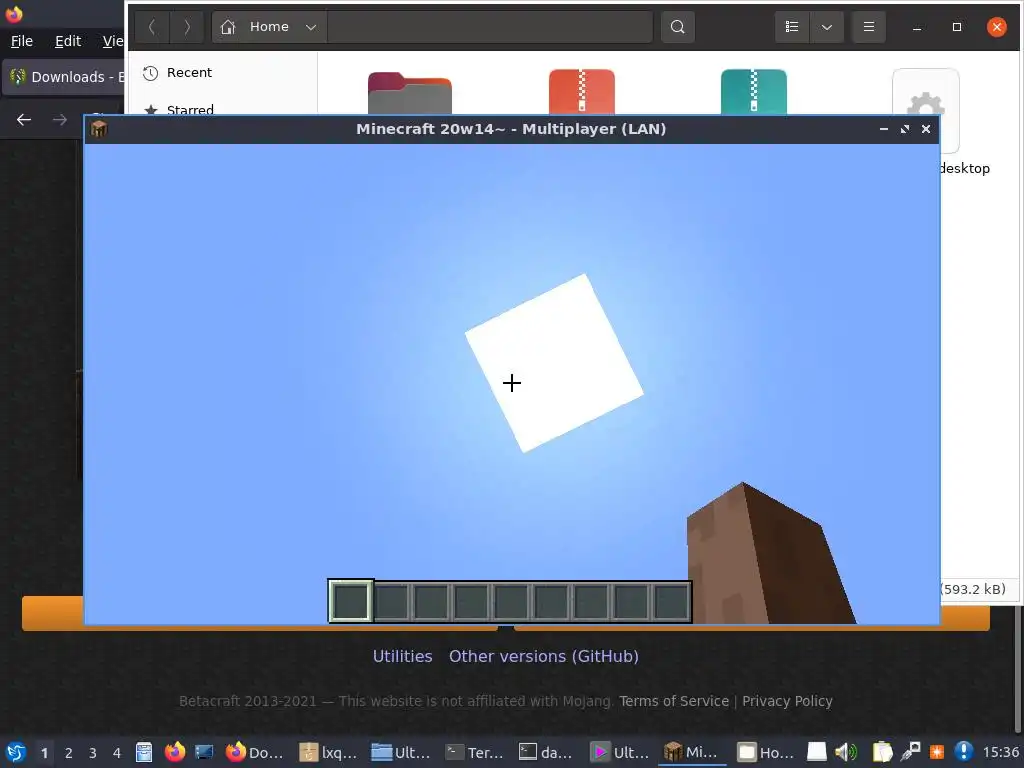Switch to workspace 4
This screenshot has height=768, width=1024.
tap(117, 753)
